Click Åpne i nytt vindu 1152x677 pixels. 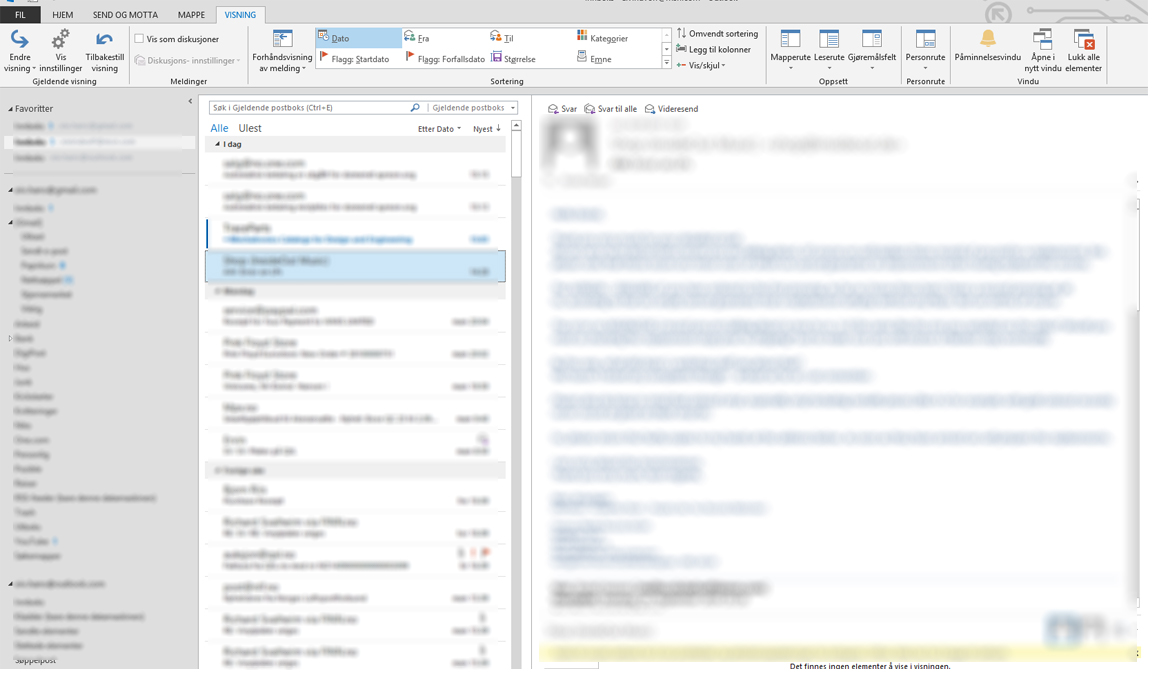[x=1043, y=51]
